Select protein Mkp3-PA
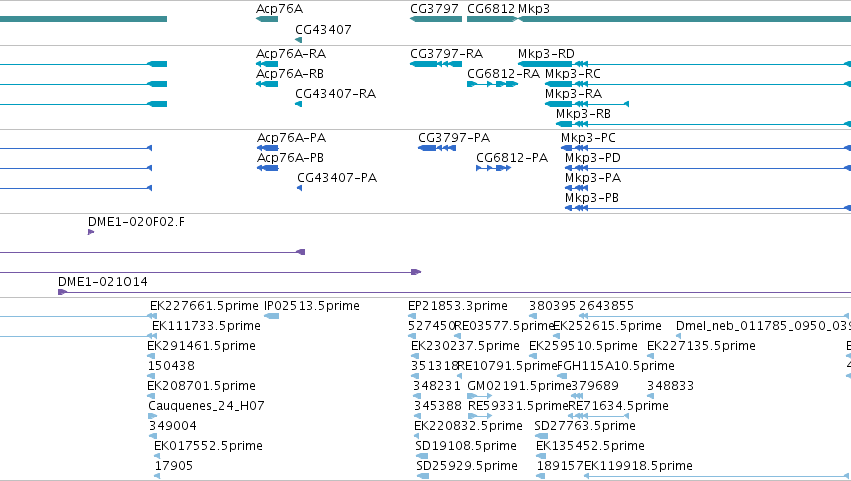Image resolution: width=851 pixels, height=481 pixels. [593, 178]
